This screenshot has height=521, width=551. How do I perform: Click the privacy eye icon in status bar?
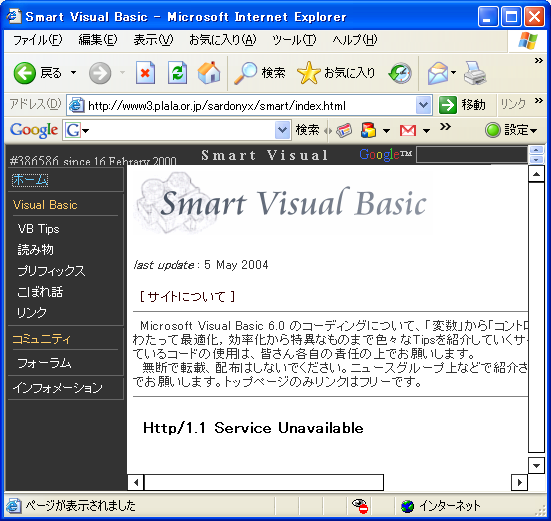pos(360,506)
